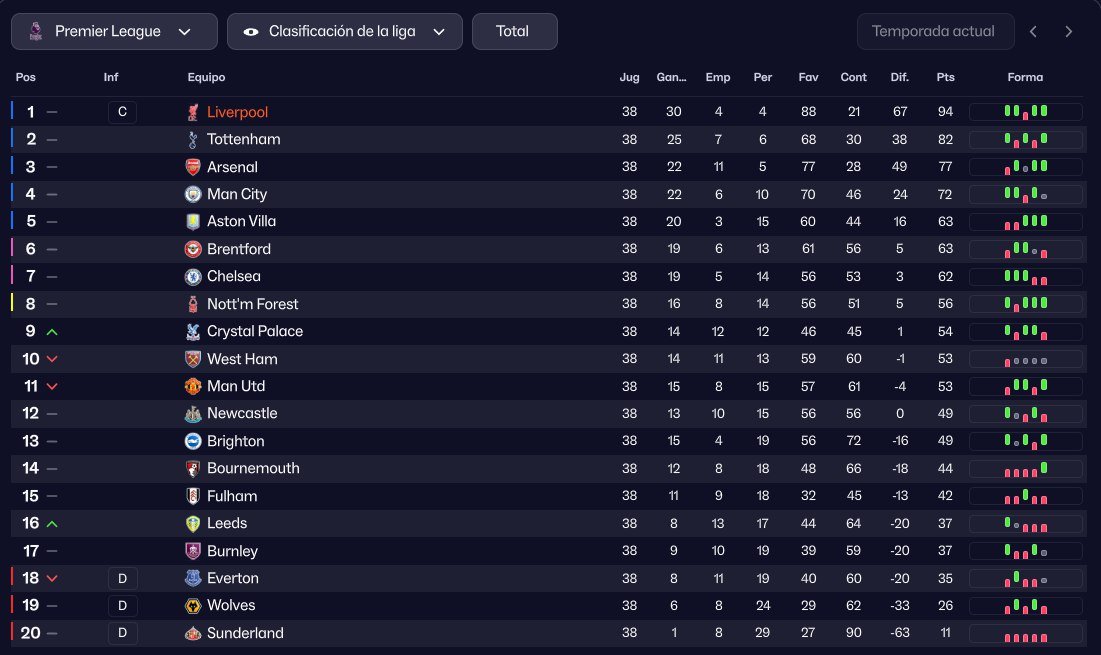
Task: Click Nott'm Forest's form indicator bars
Action: tap(1025, 304)
